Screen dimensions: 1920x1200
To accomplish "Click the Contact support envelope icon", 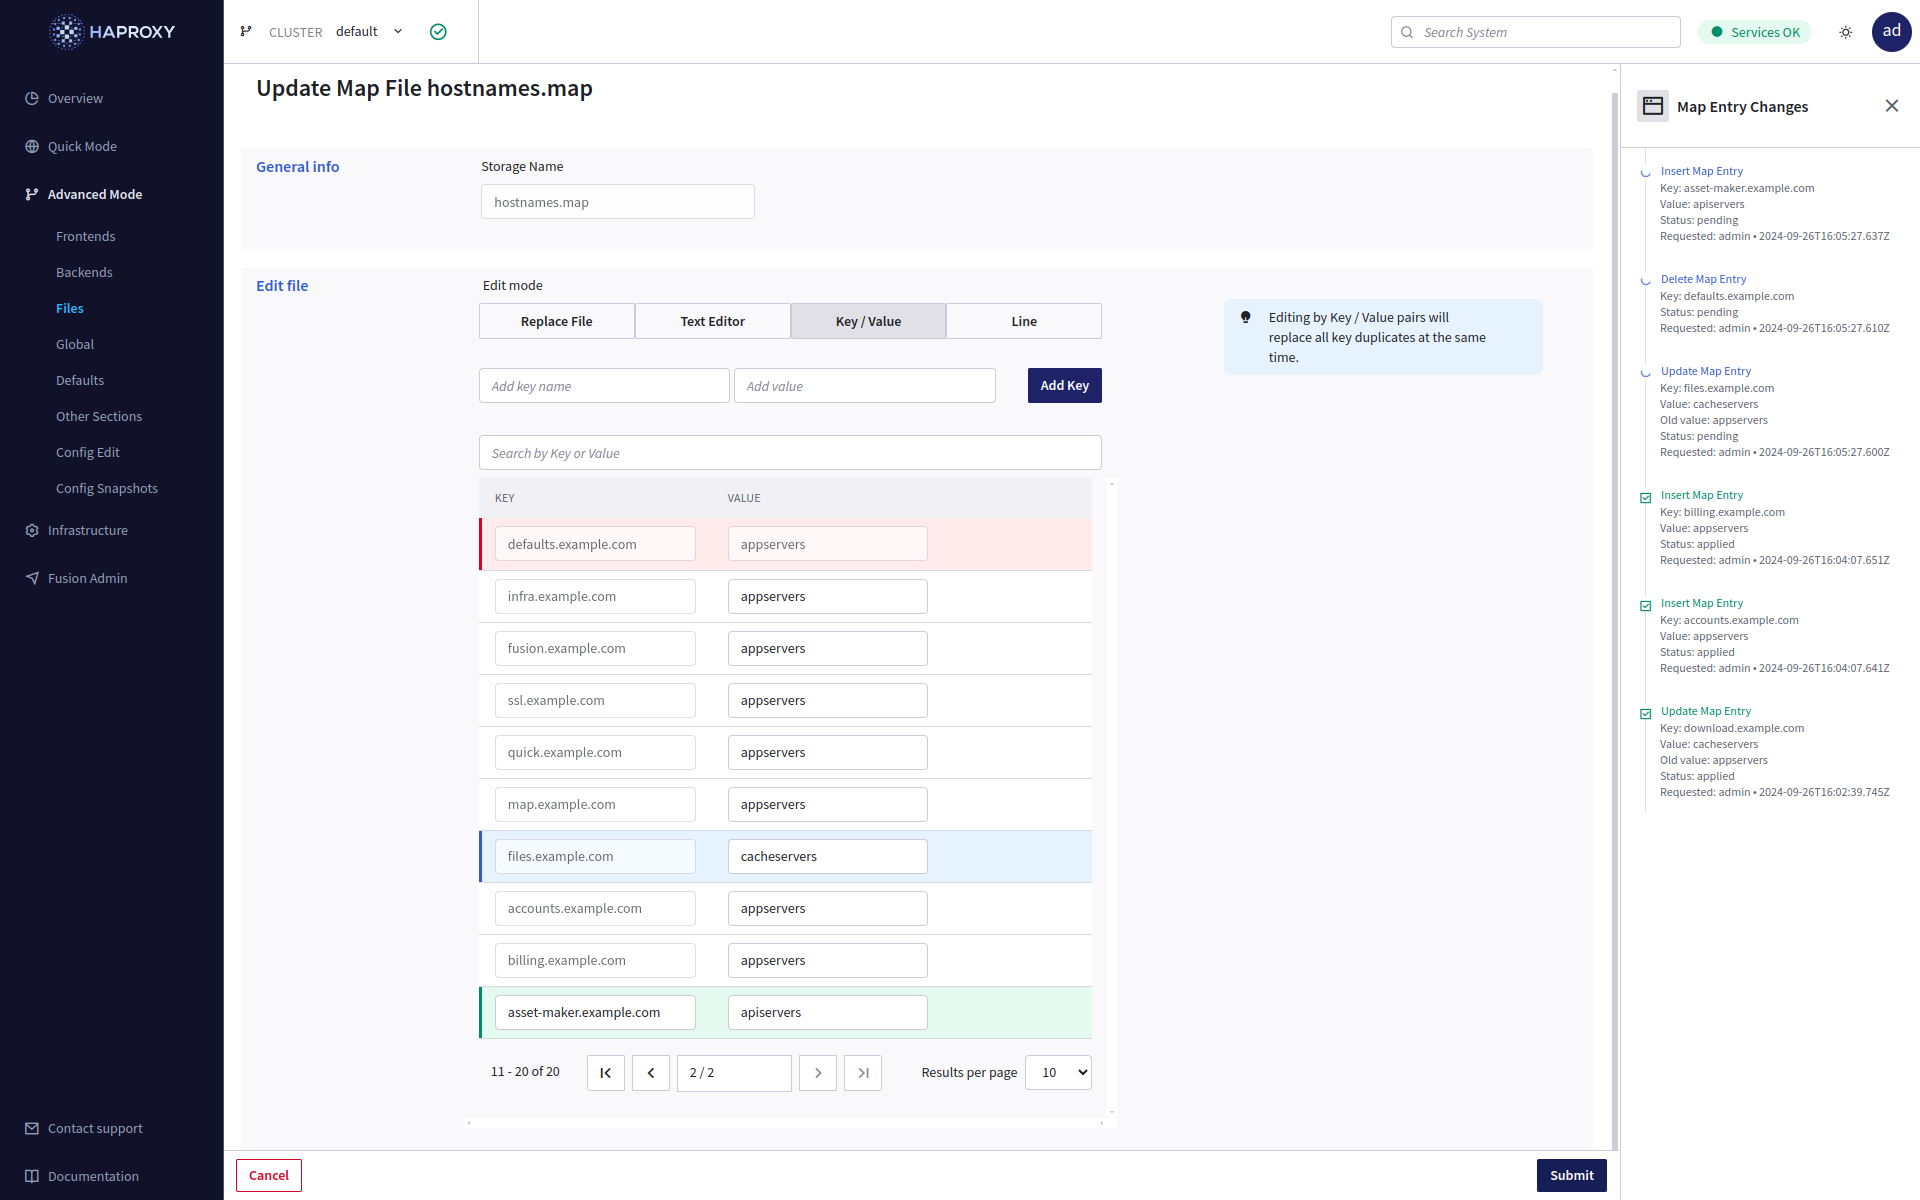I will (x=32, y=1128).
